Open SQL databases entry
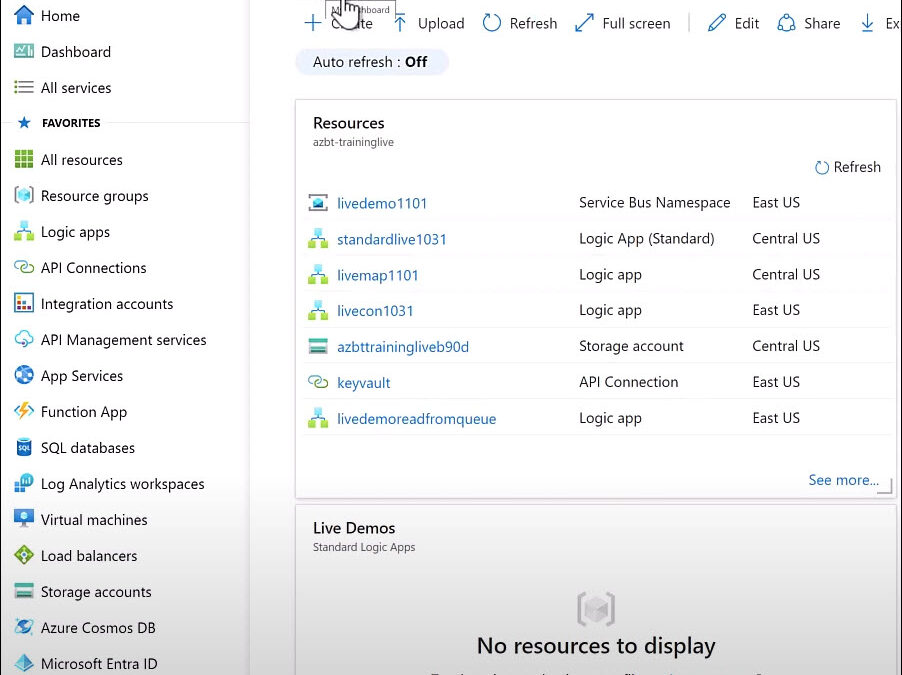 click(87, 448)
